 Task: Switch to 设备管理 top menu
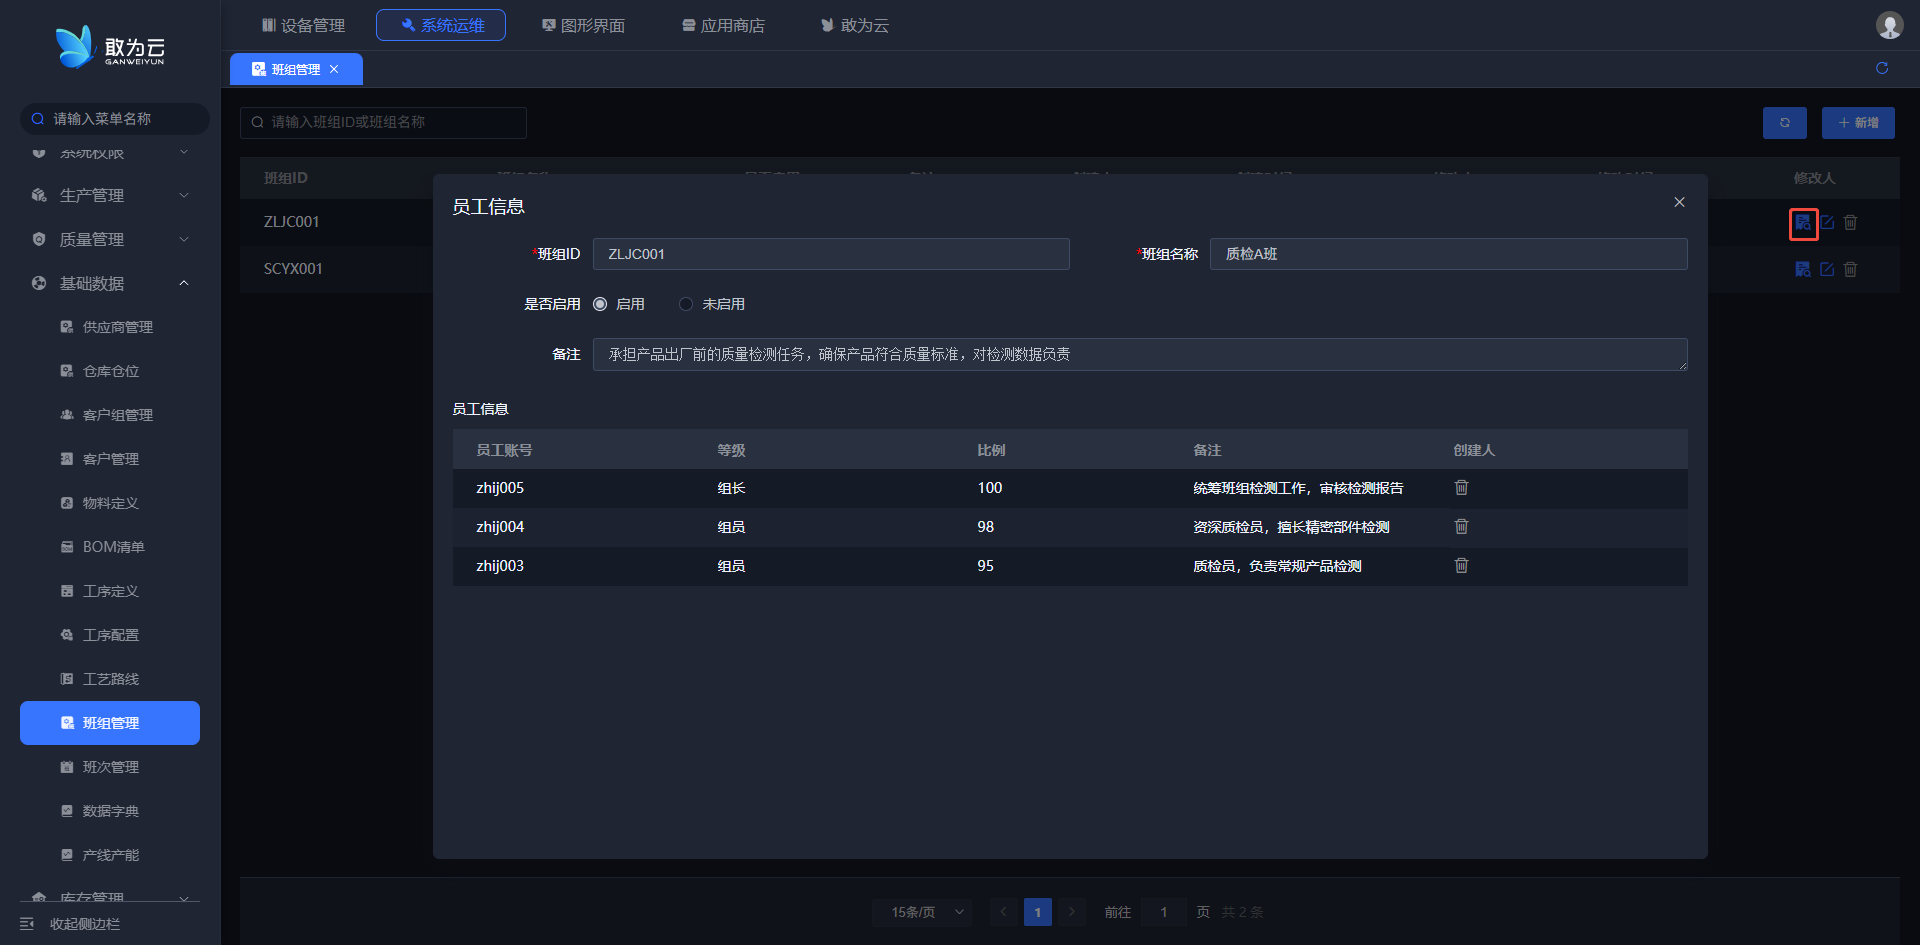[x=303, y=25]
